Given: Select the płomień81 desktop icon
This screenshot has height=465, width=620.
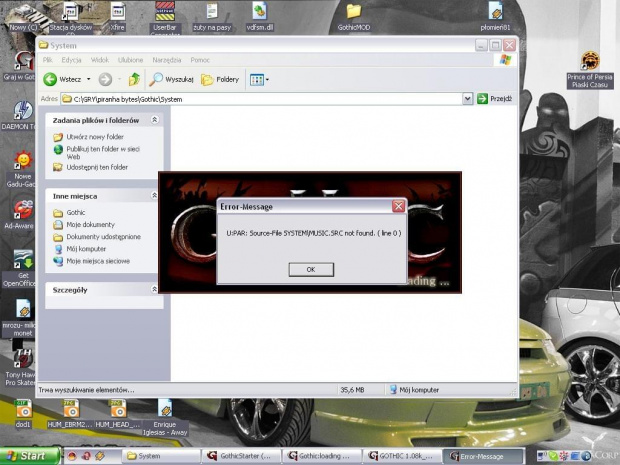Looking at the screenshot, I should [495, 17].
